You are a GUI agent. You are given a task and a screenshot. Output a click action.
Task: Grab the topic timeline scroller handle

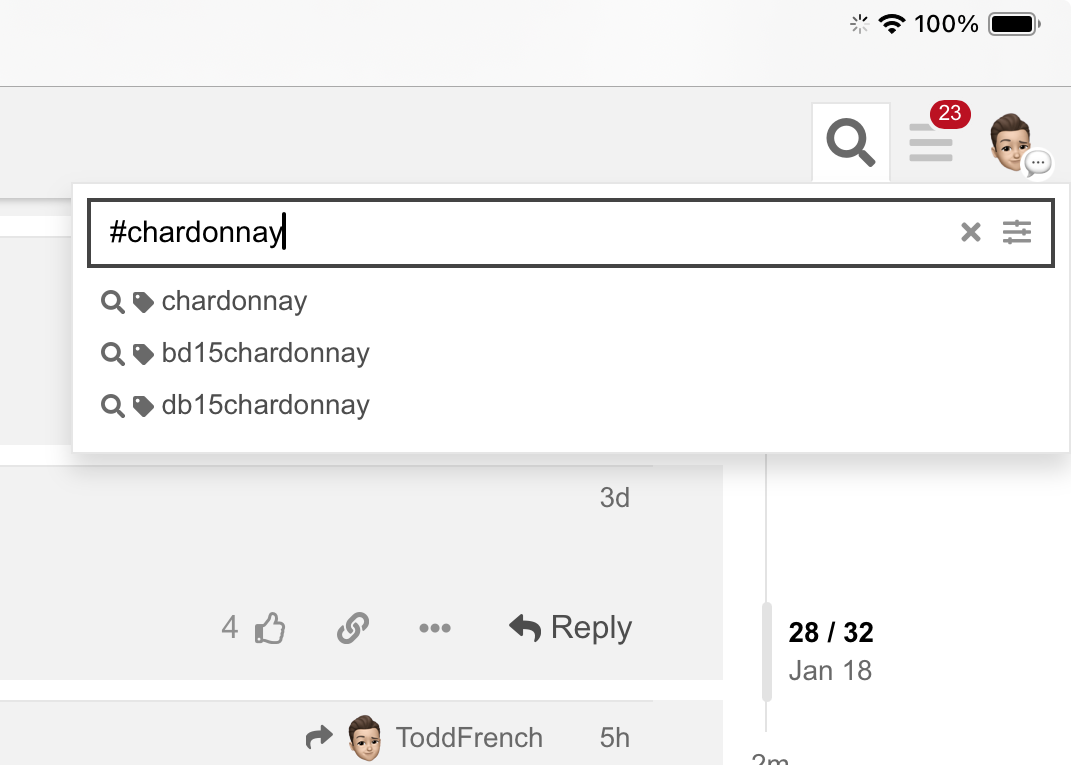click(767, 652)
